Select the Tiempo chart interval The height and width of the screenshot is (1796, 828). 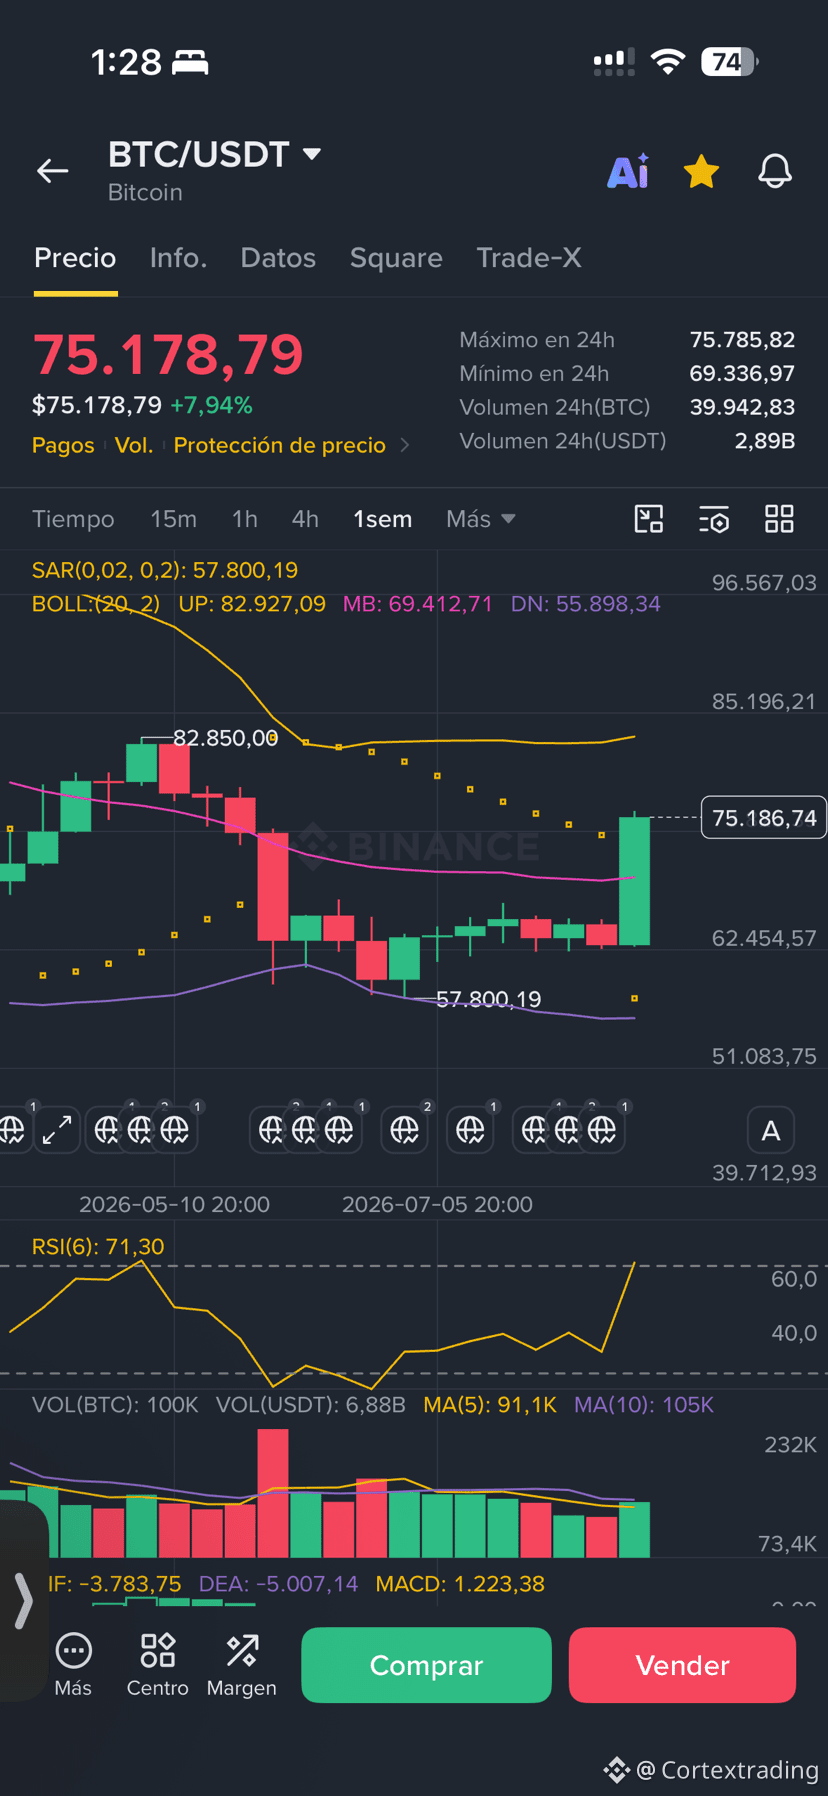(x=73, y=519)
